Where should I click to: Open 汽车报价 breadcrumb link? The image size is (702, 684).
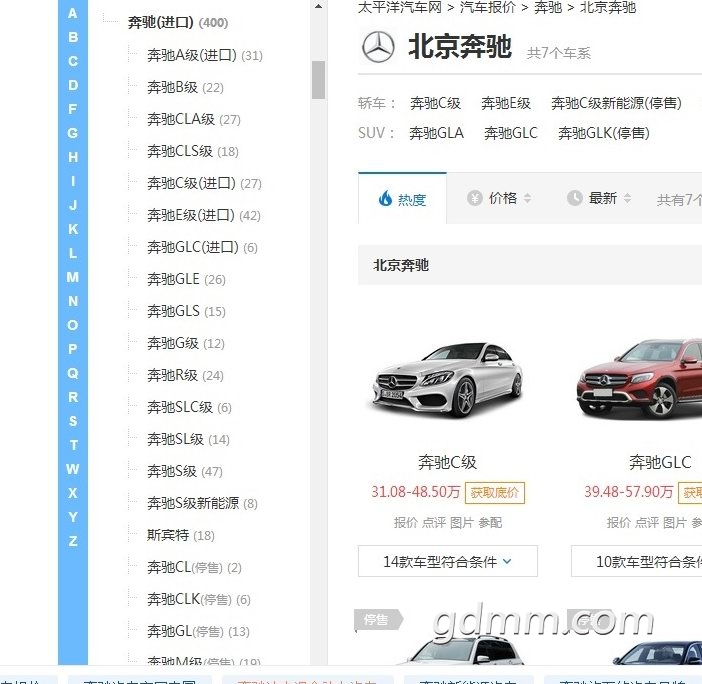coord(488,7)
